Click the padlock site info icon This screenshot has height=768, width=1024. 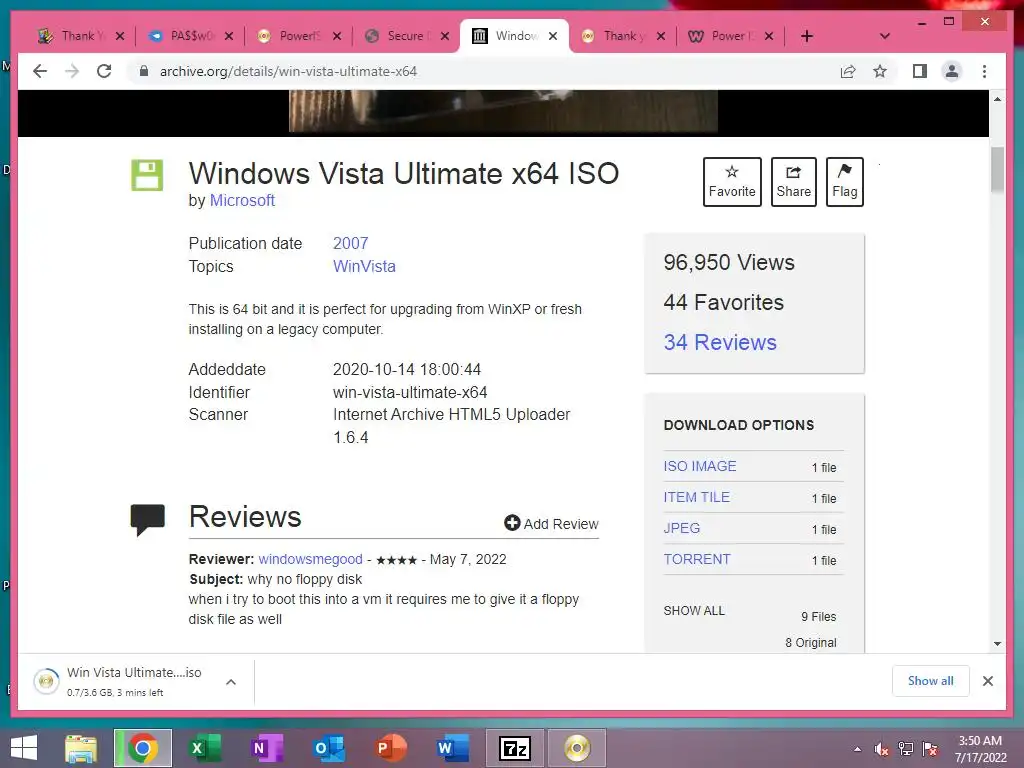point(144,71)
